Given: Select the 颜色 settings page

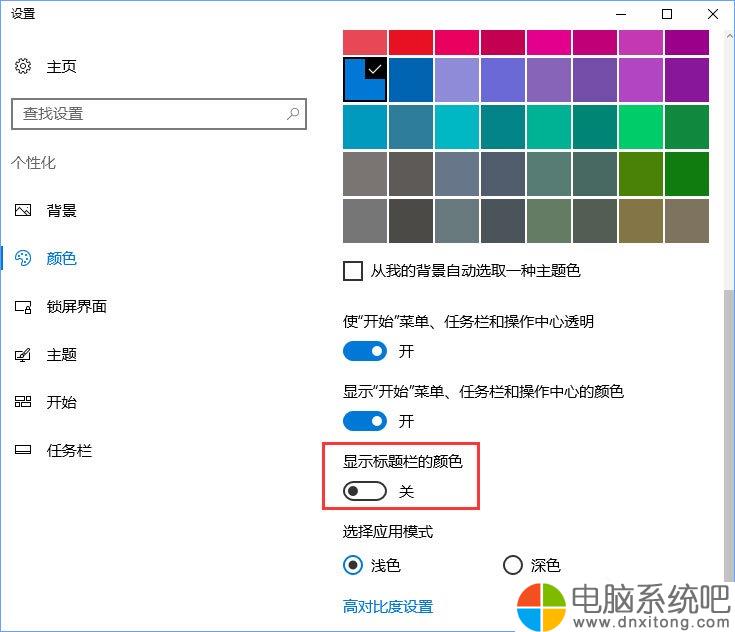Looking at the screenshot, I should tap(61, 258).
